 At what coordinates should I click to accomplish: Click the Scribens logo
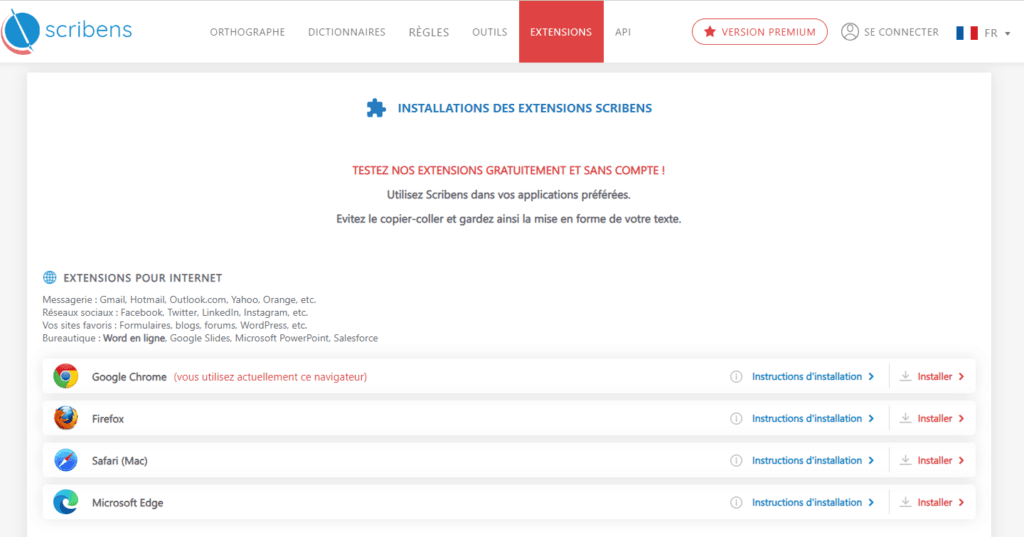[67, 31]
